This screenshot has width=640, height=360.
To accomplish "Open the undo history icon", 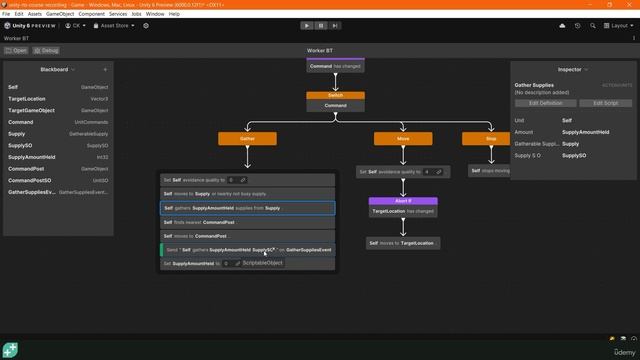I will click(577, 26).
